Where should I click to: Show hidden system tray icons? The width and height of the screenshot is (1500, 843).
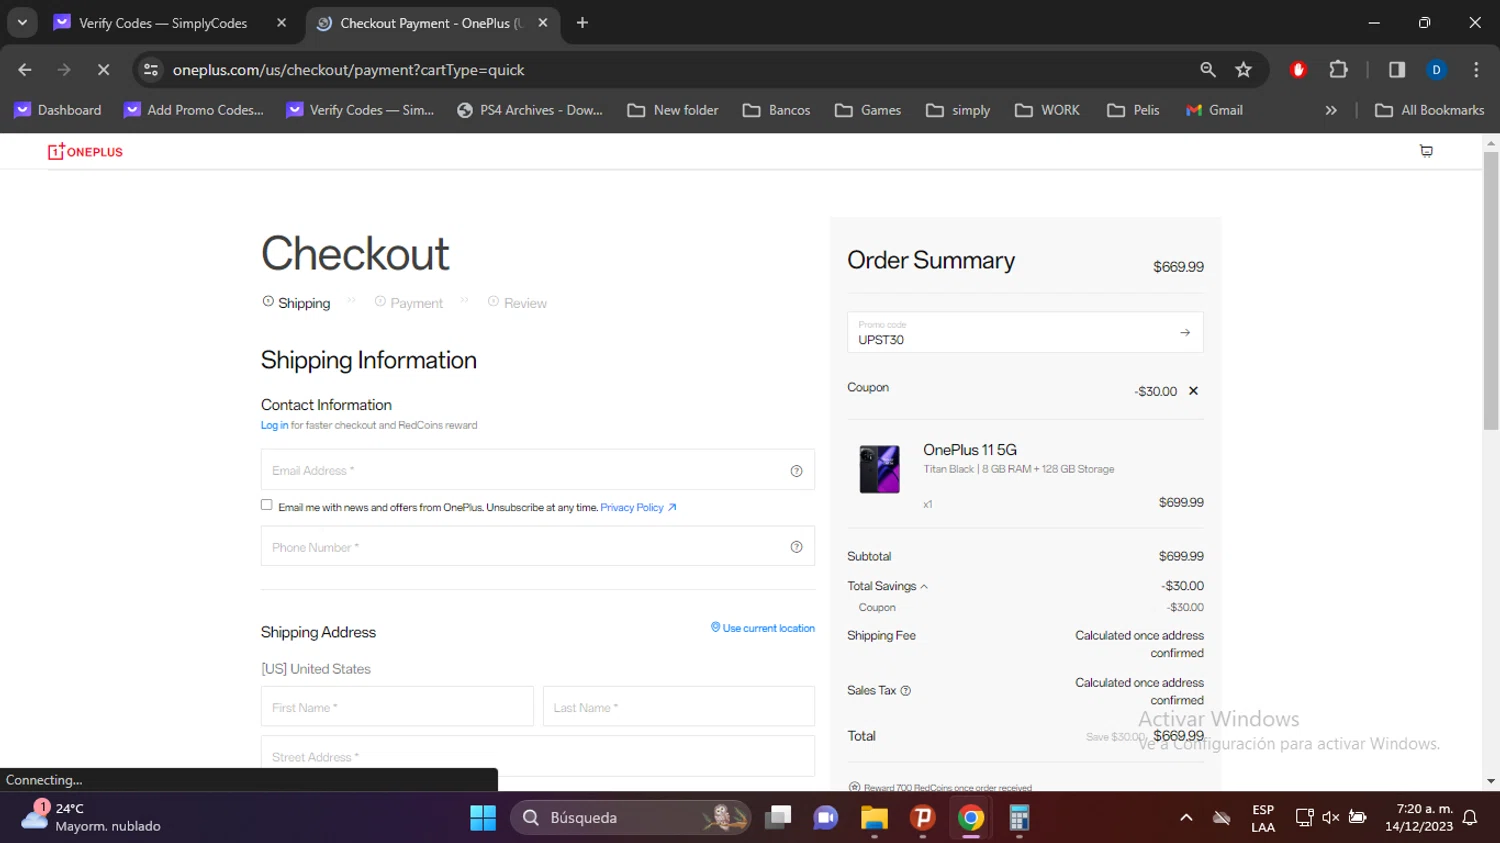point(1186,818)
